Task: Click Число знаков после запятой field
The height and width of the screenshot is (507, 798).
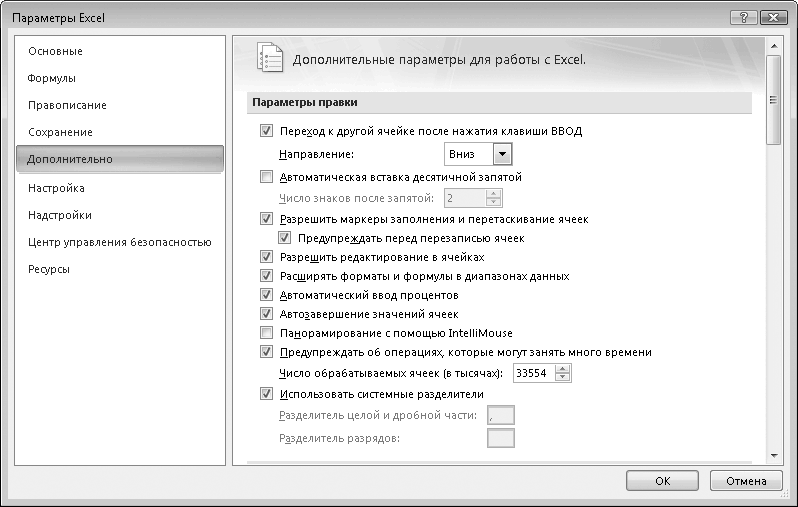Action: click(465, 198)
